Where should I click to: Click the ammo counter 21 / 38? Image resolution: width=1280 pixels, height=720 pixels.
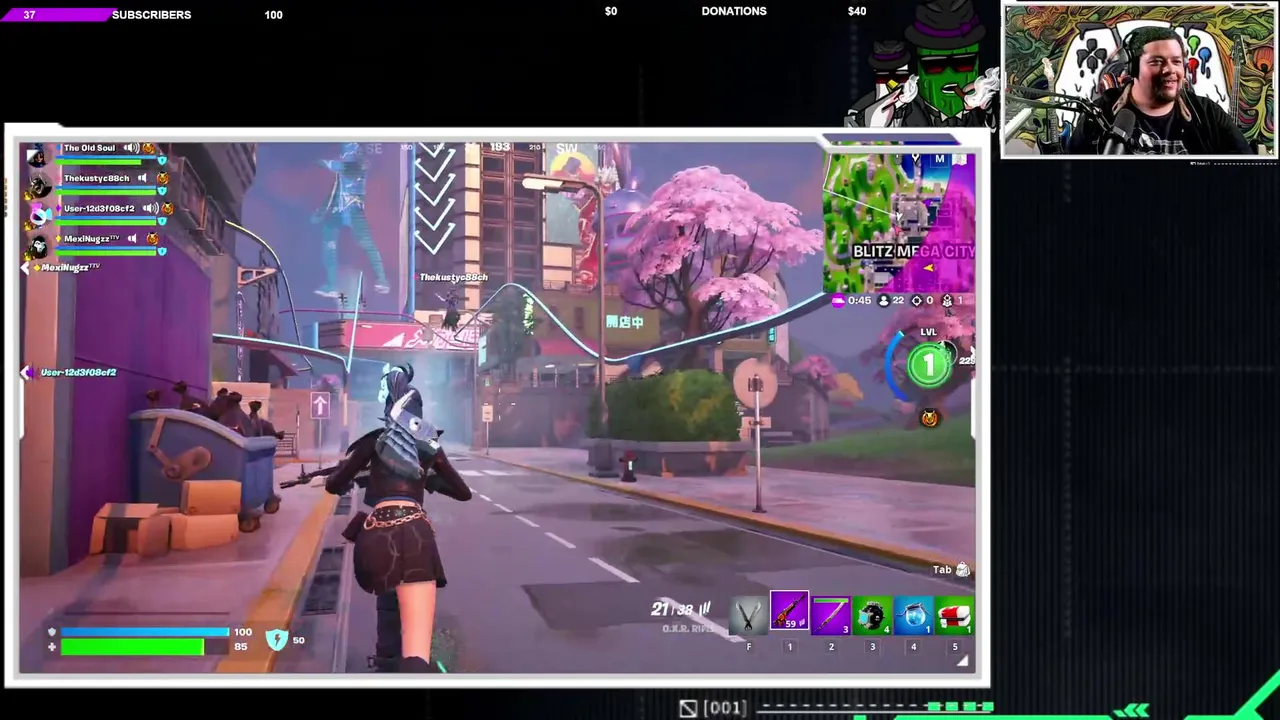[680, 608]
